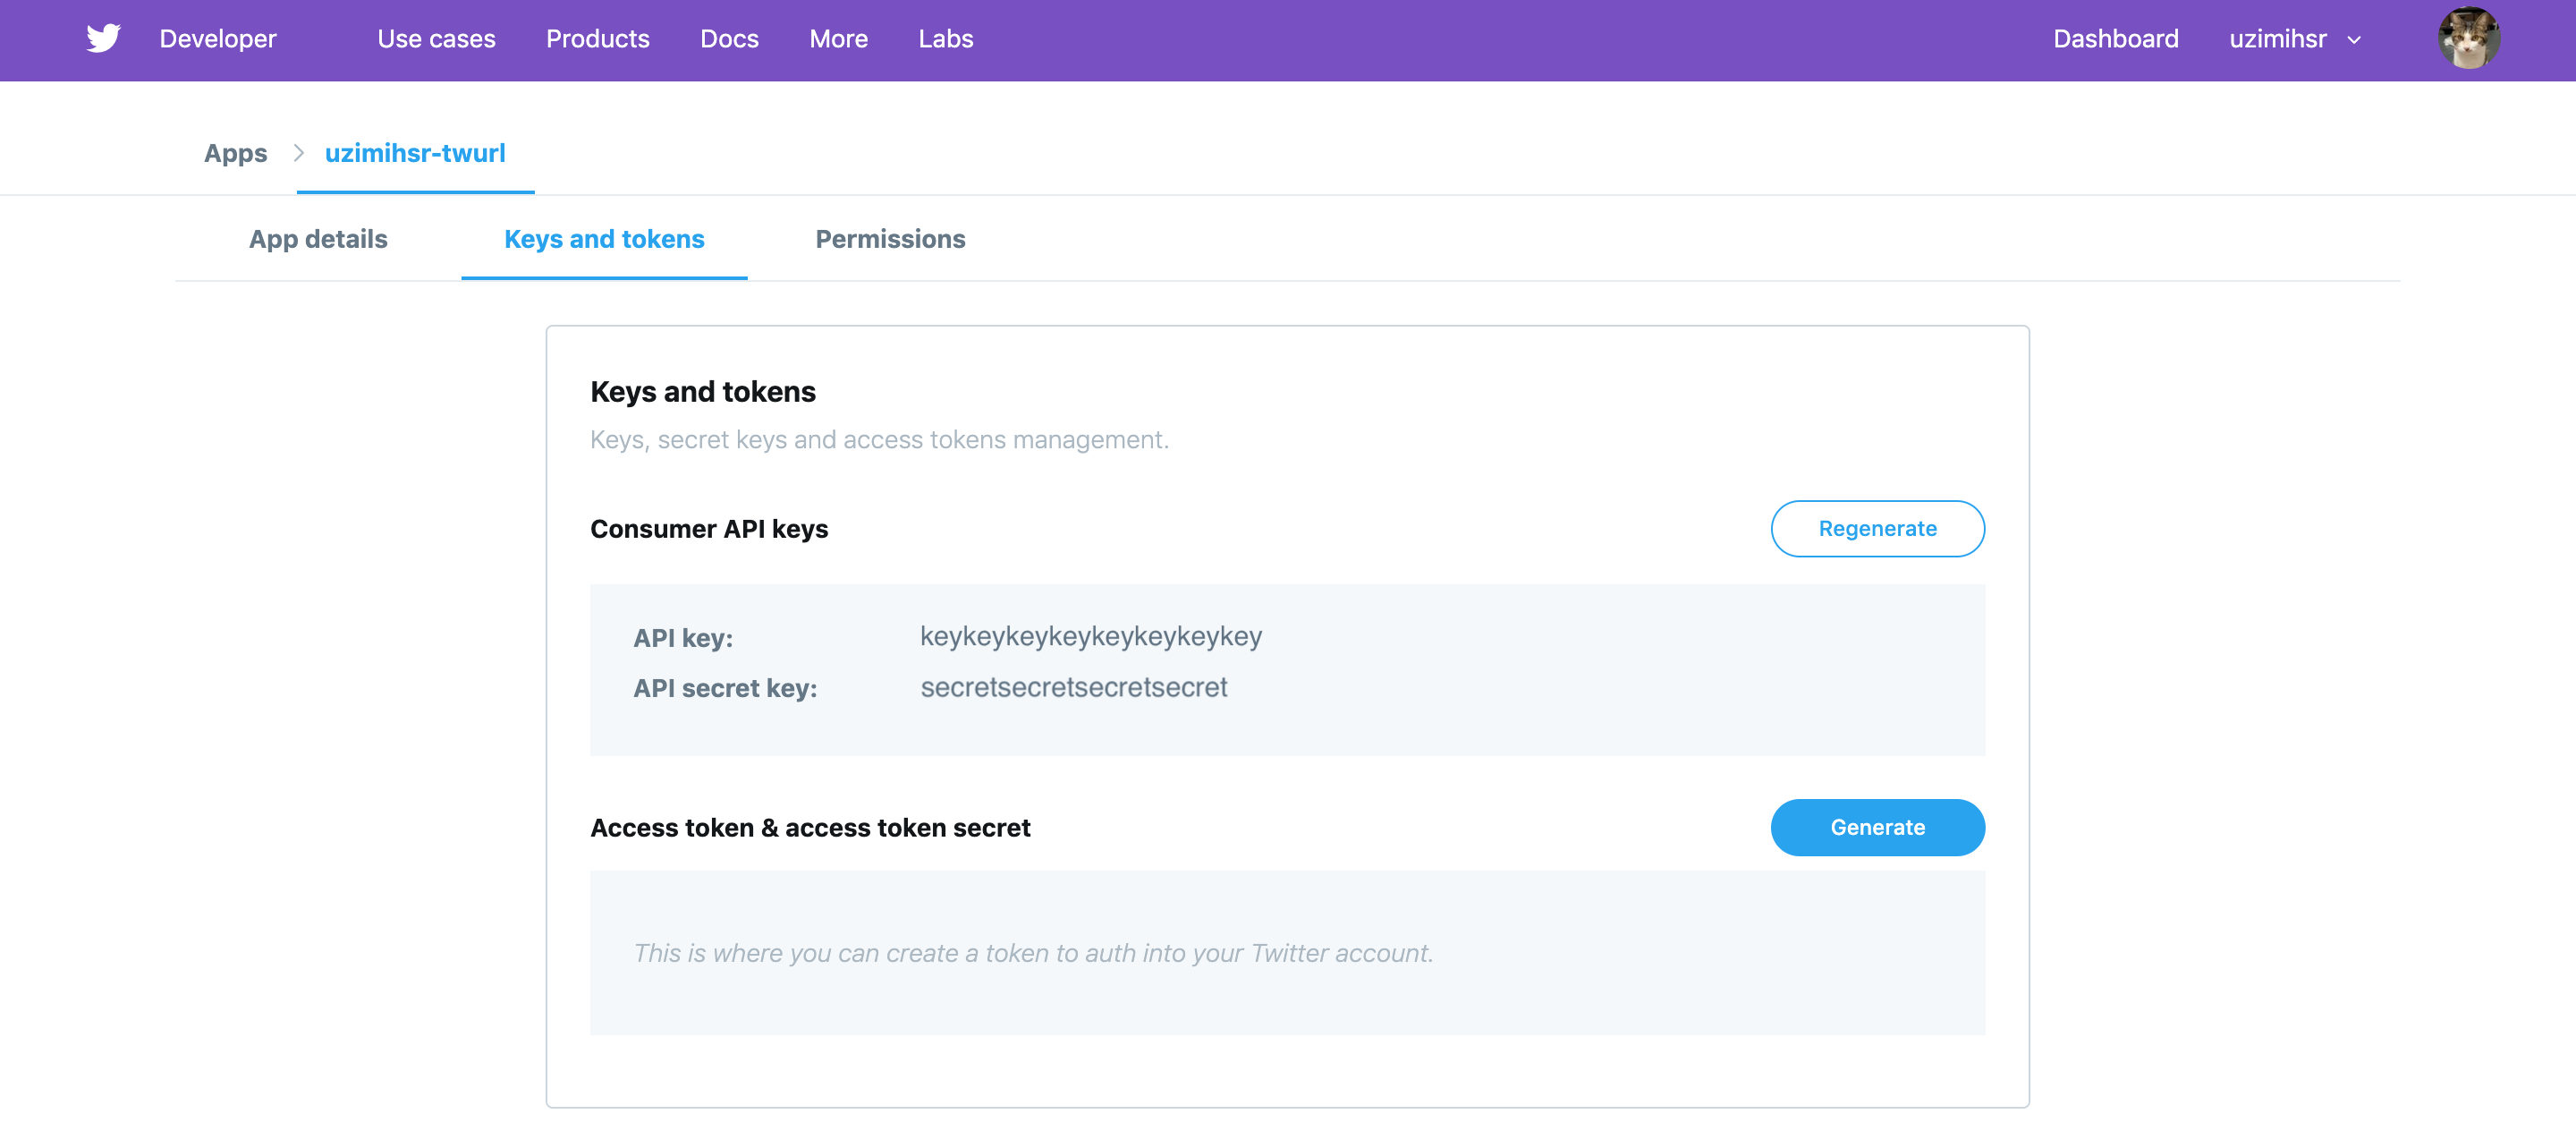Select the uzimihsr-twurl breadcrumb
The height and width of the screenshot is (1148, 2576).
click(x=415, y=153)
